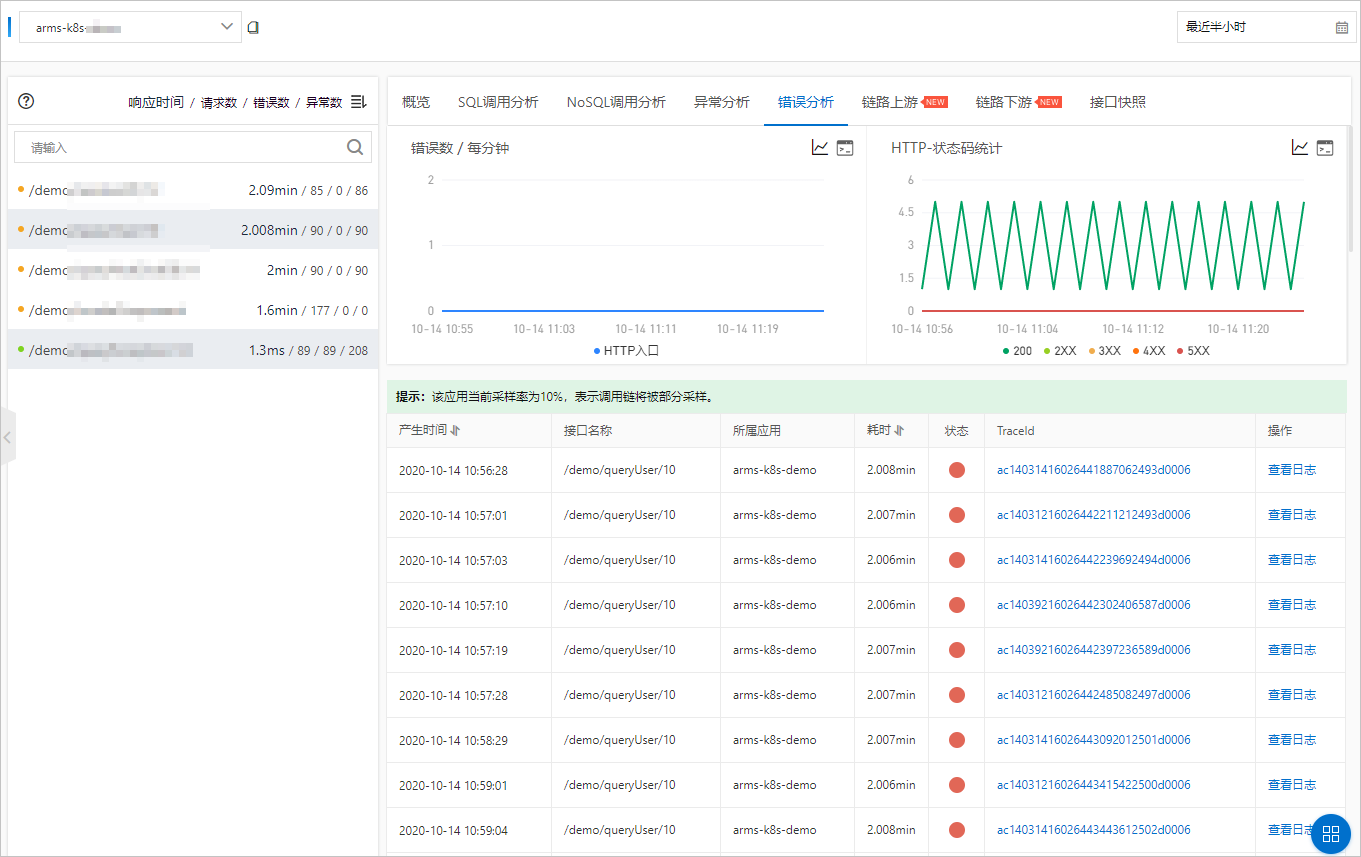
Task: Click the help question mark icon
Action: 27,101
